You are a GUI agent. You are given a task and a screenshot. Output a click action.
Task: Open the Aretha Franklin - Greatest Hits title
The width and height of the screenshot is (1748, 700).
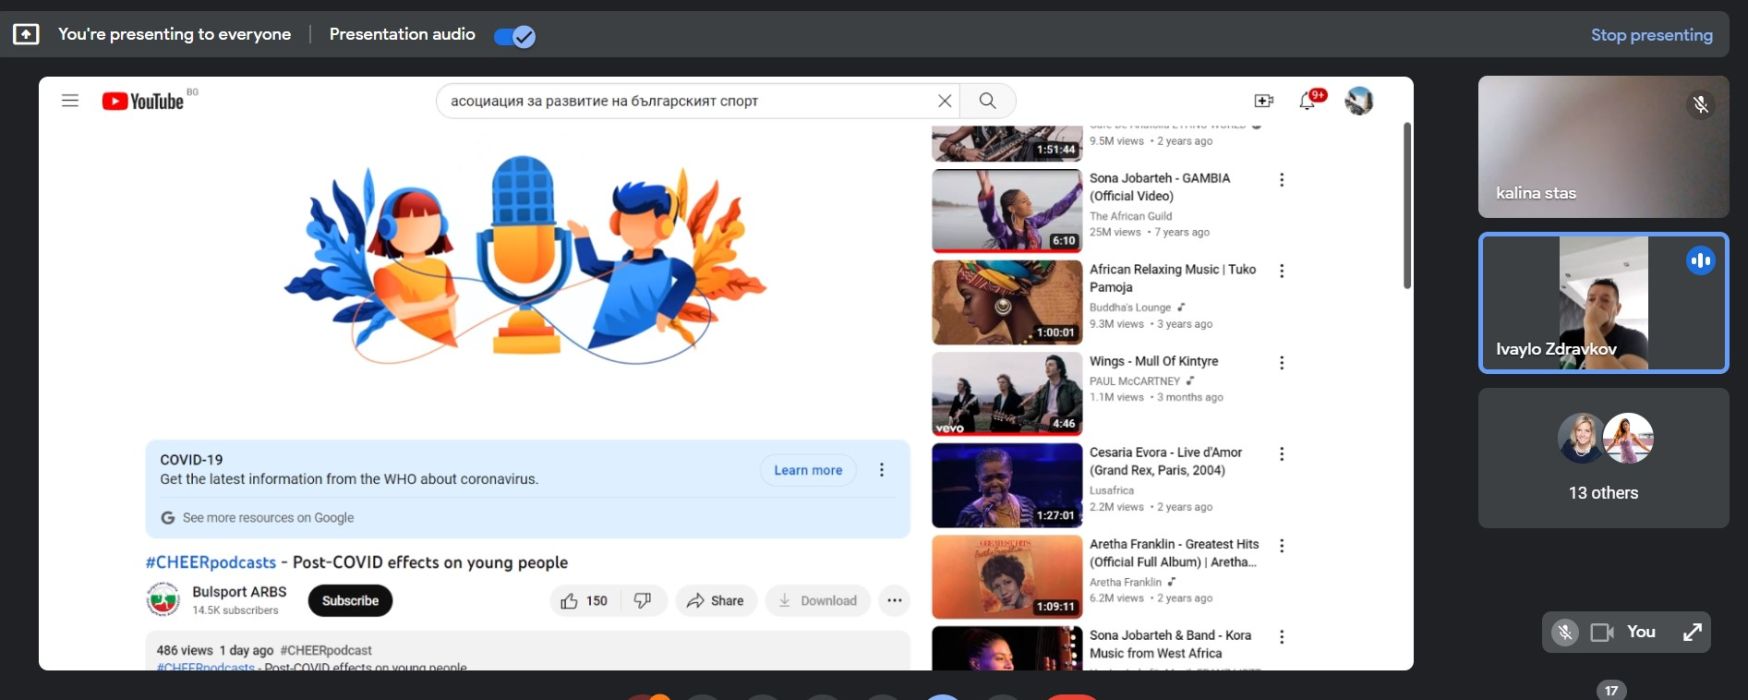(1174, 553)
